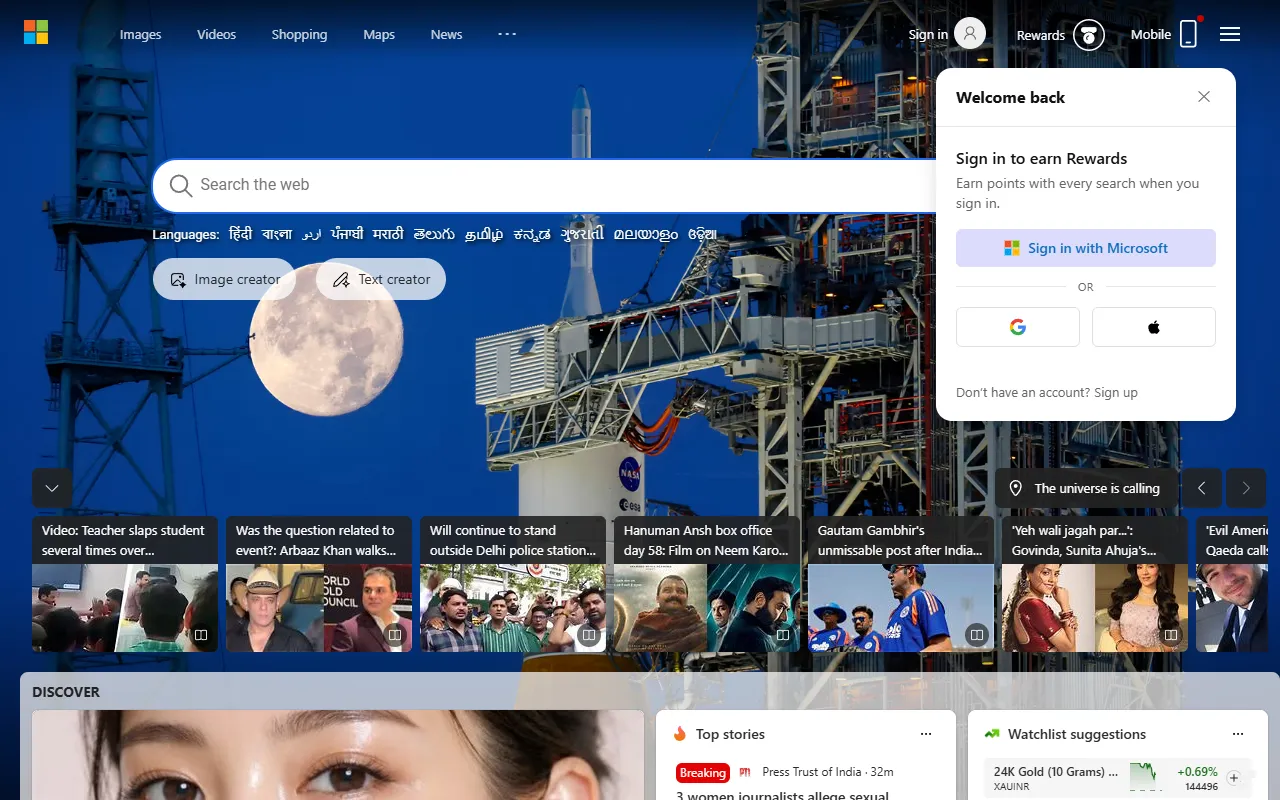Open Top stories more options ellipsis
This screenshot has width=1280, height=800.
click(926, 734)
